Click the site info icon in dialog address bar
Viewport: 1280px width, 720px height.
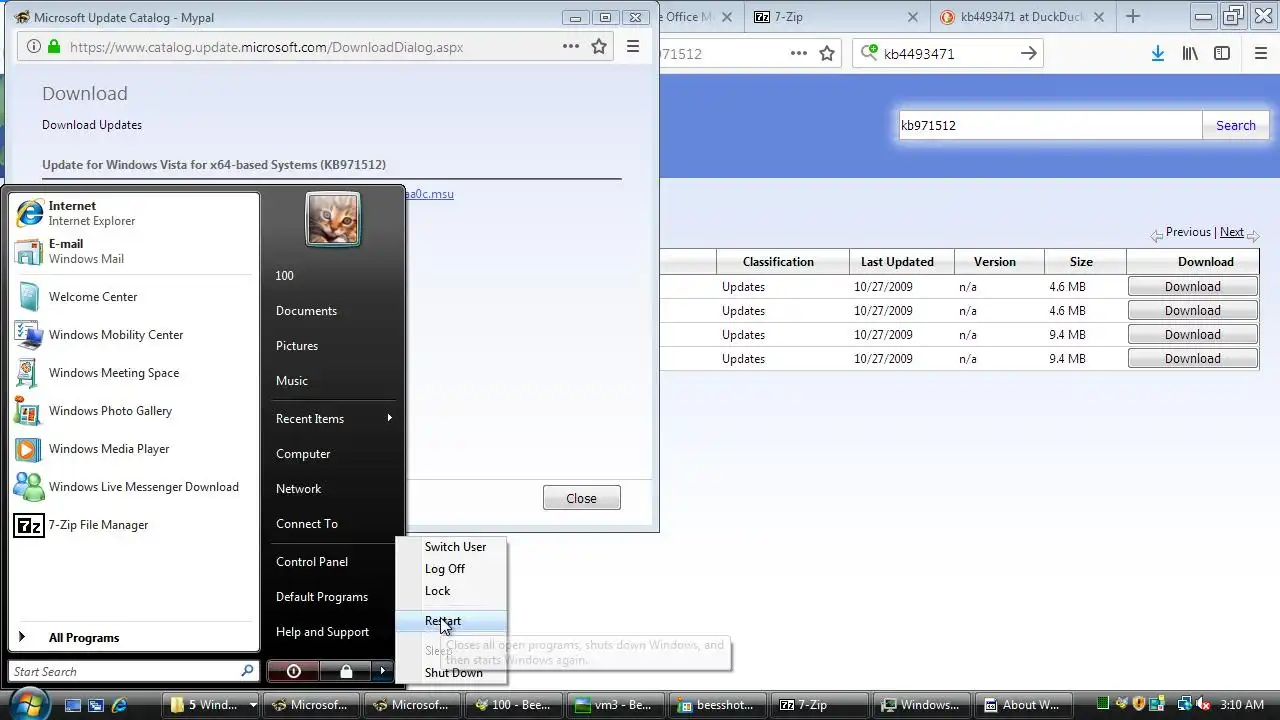tap(34, 47)
